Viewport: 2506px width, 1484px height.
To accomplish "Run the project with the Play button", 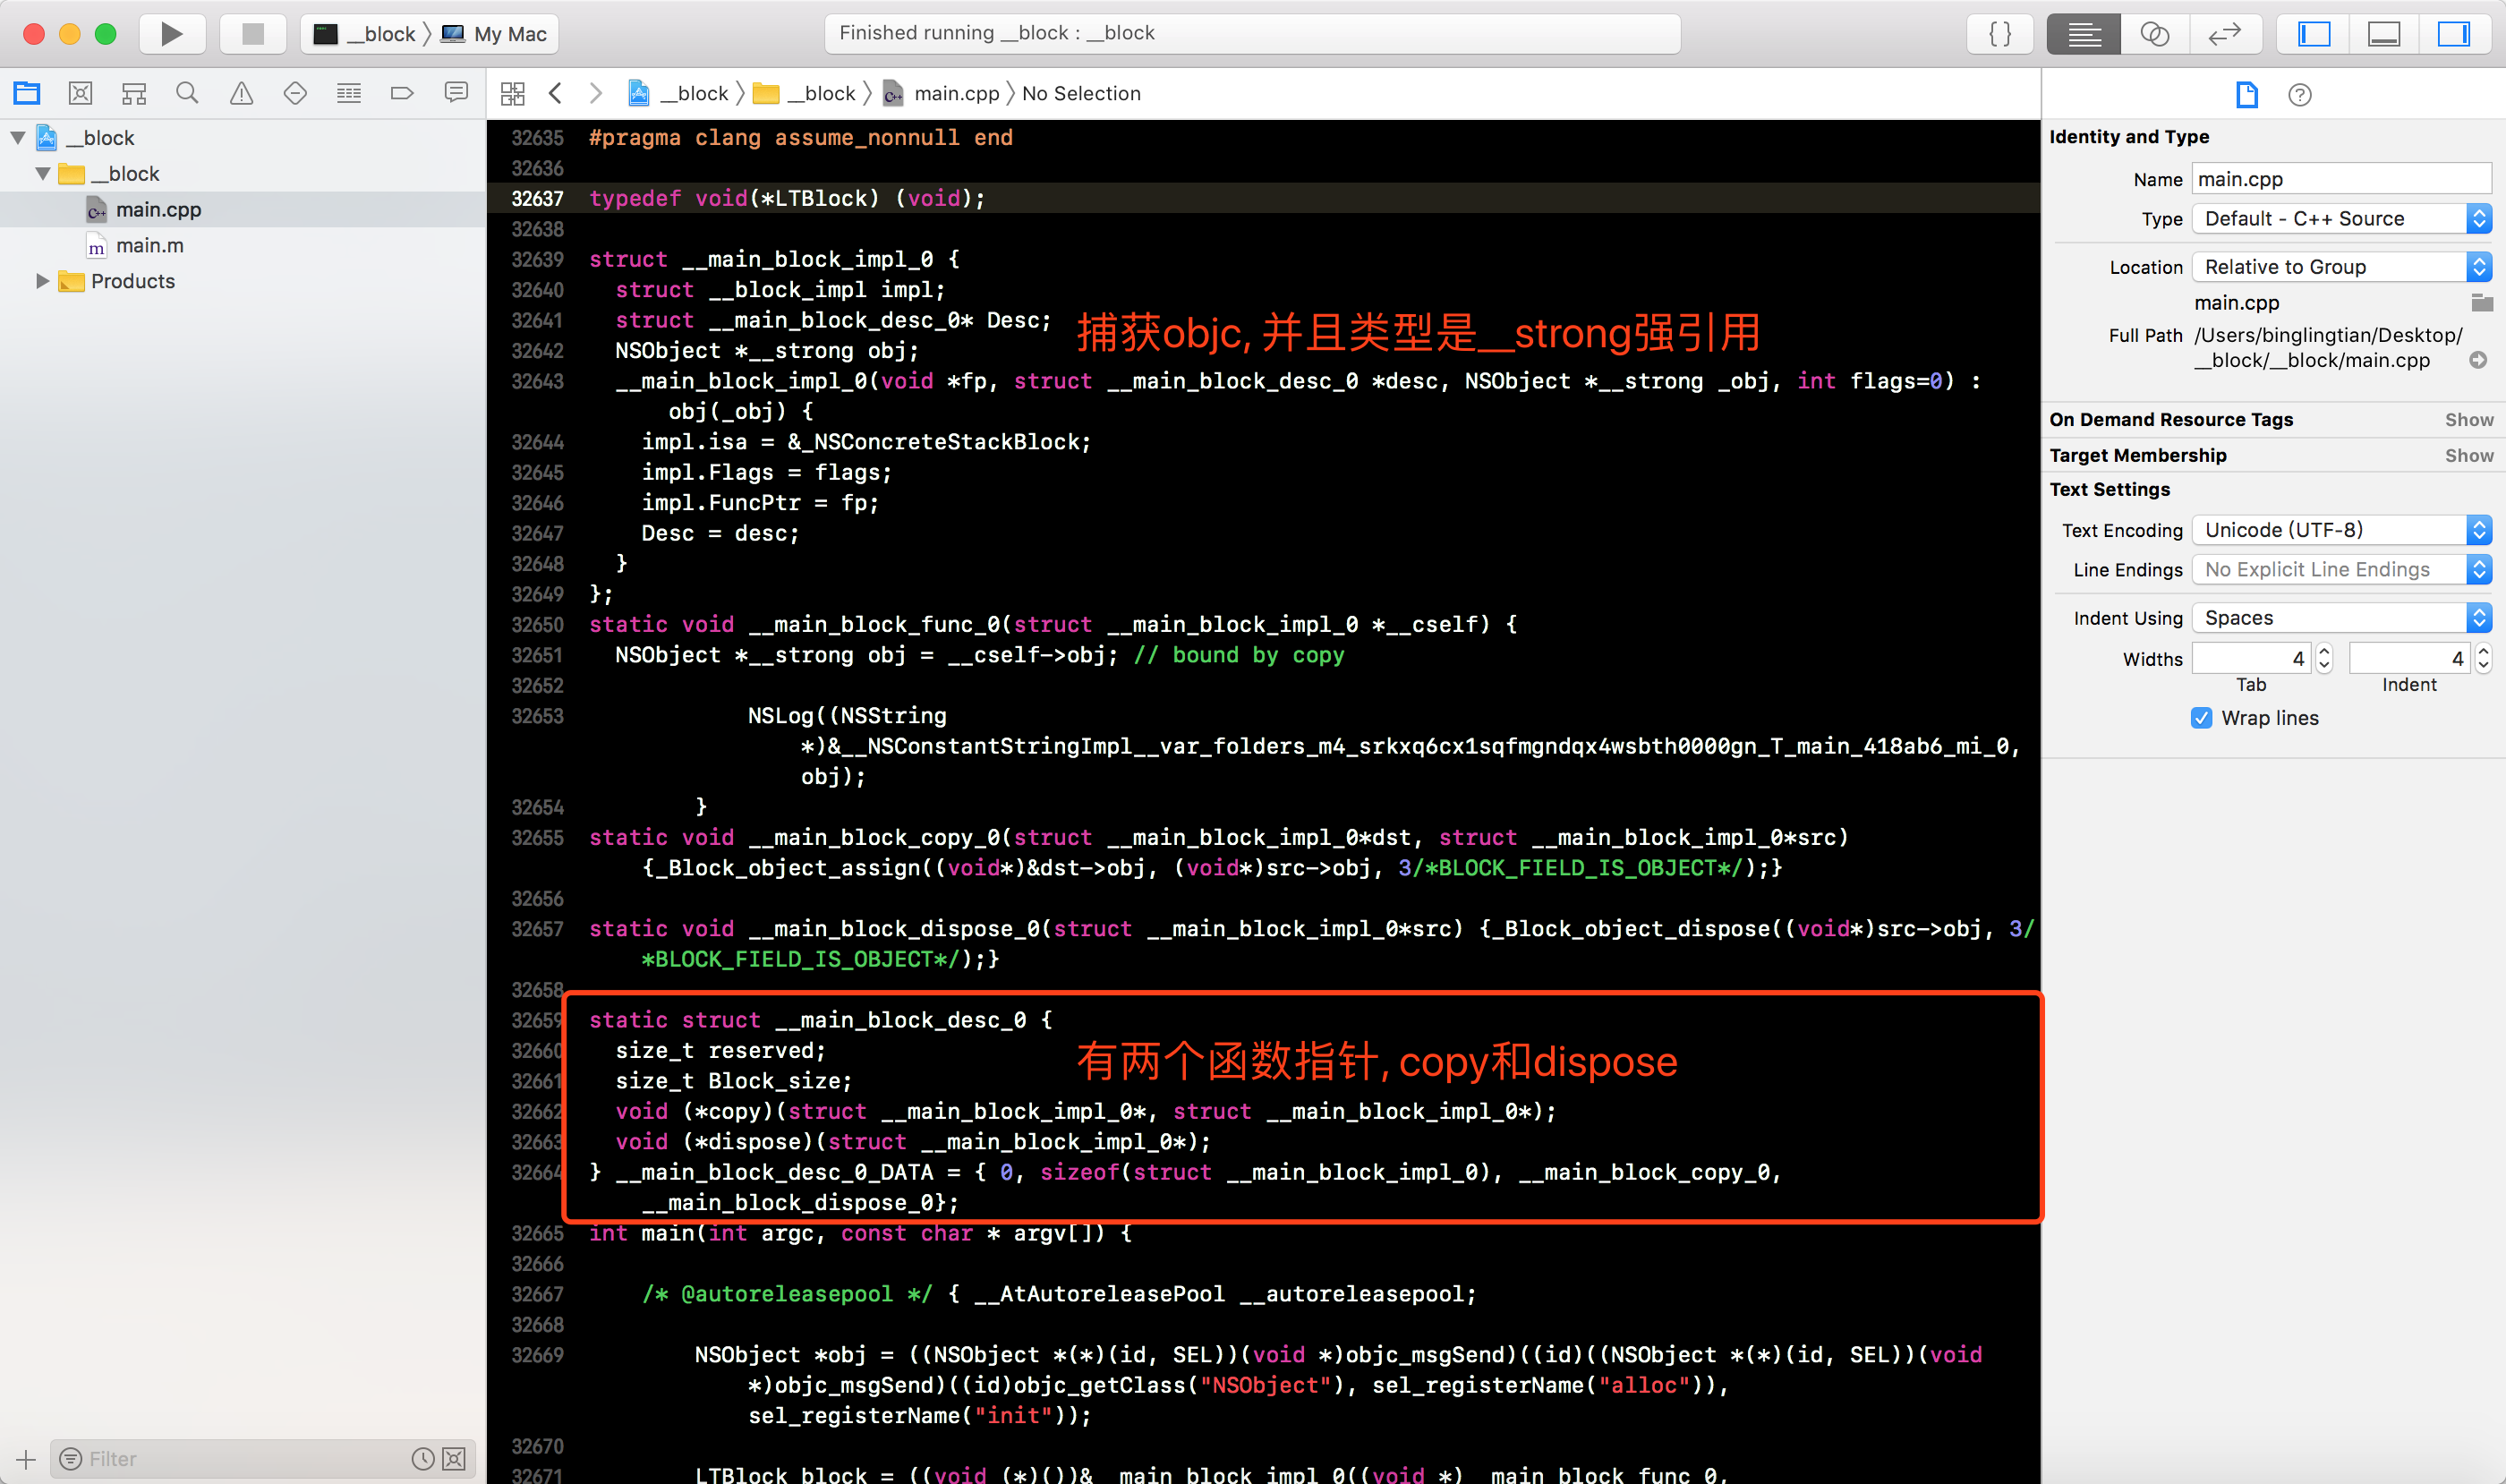I will [172, 34].
